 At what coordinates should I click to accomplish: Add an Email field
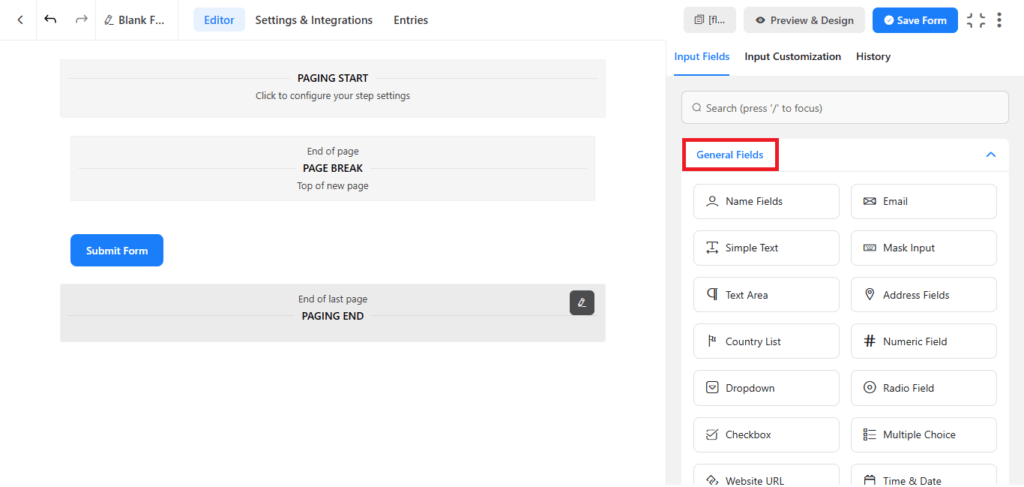923,202
